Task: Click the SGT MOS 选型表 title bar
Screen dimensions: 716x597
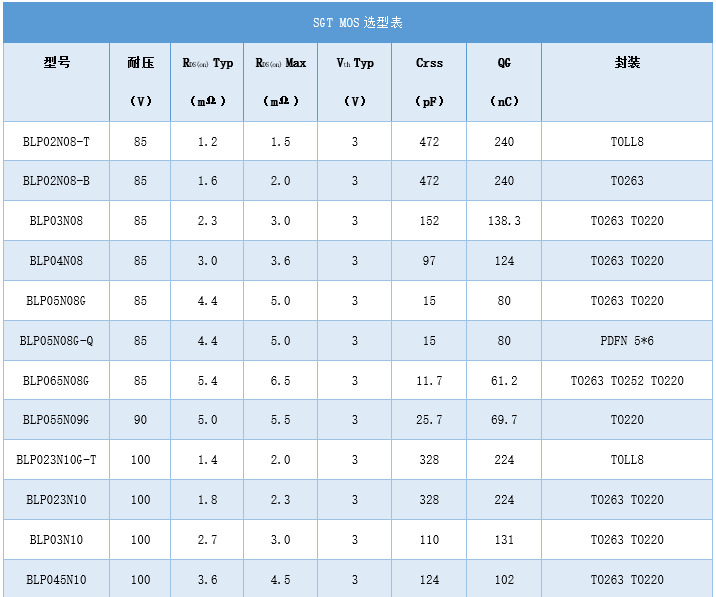Action: pos(357,22)
